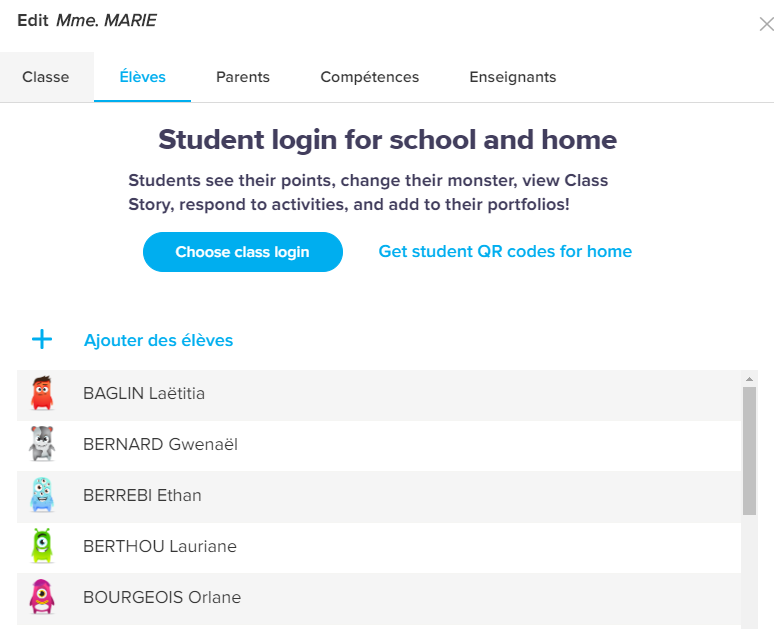Select student BERREBI Ethan by name
774x629 pixels.
[142, 495]
